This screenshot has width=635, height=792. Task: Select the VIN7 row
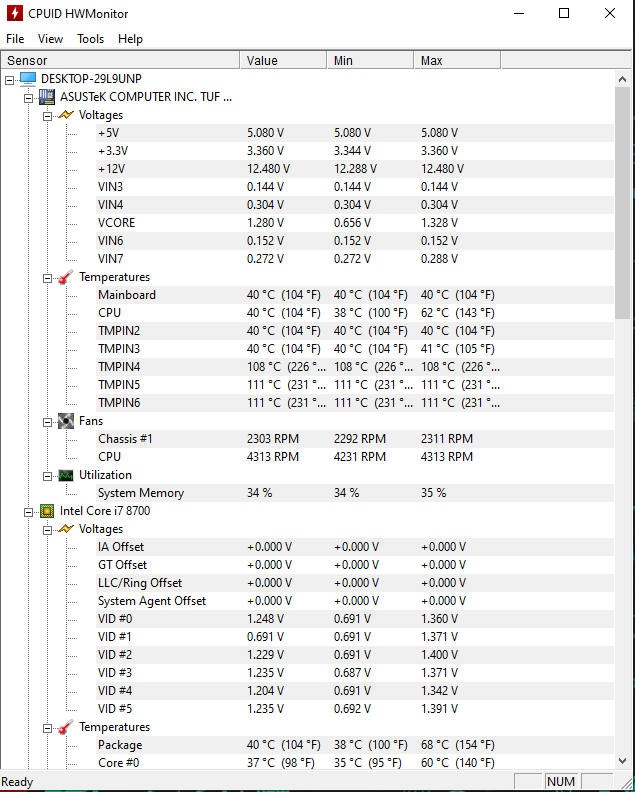click(x=355, y=259)
